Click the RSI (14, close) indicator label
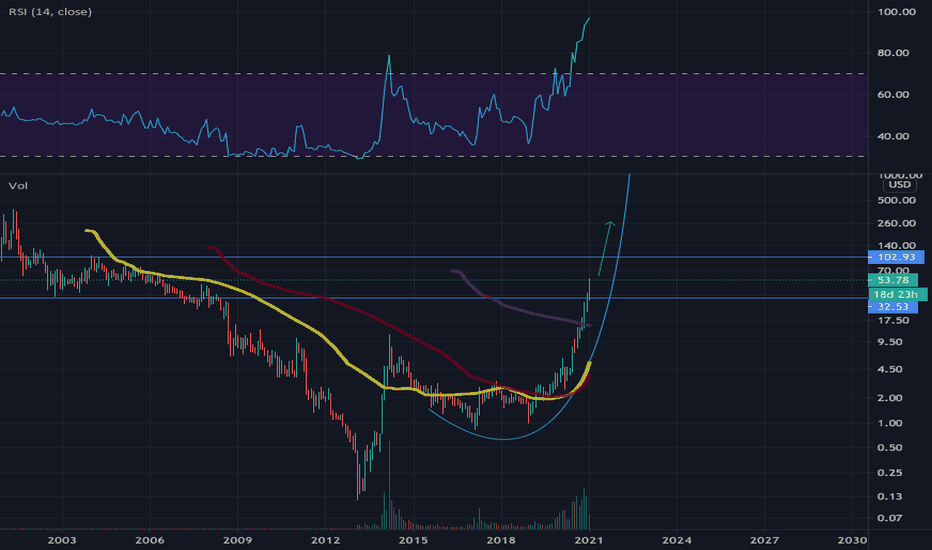932x550 pixels. coord(51,12)
